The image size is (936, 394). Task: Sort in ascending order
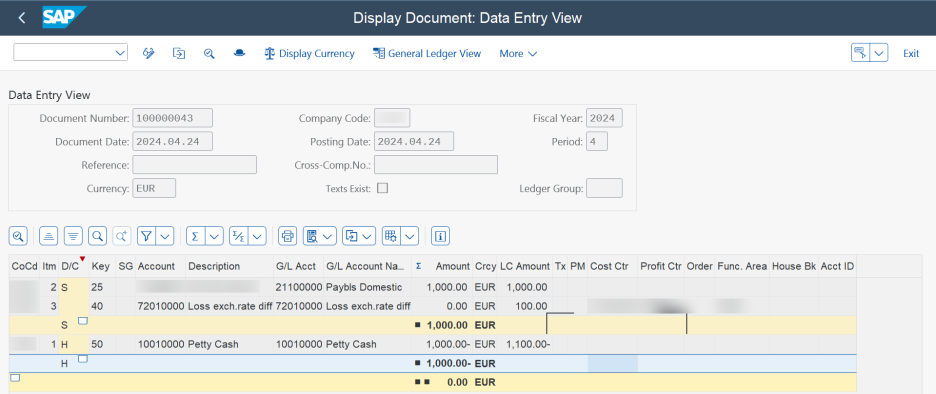pyautogui.click(x=48, y=236)
